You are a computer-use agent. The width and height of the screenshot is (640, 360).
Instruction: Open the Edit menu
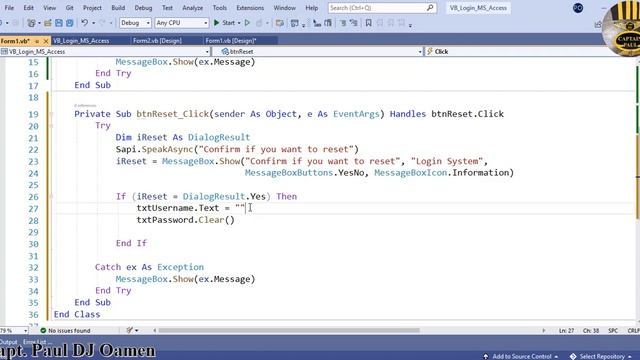(28, 8)
